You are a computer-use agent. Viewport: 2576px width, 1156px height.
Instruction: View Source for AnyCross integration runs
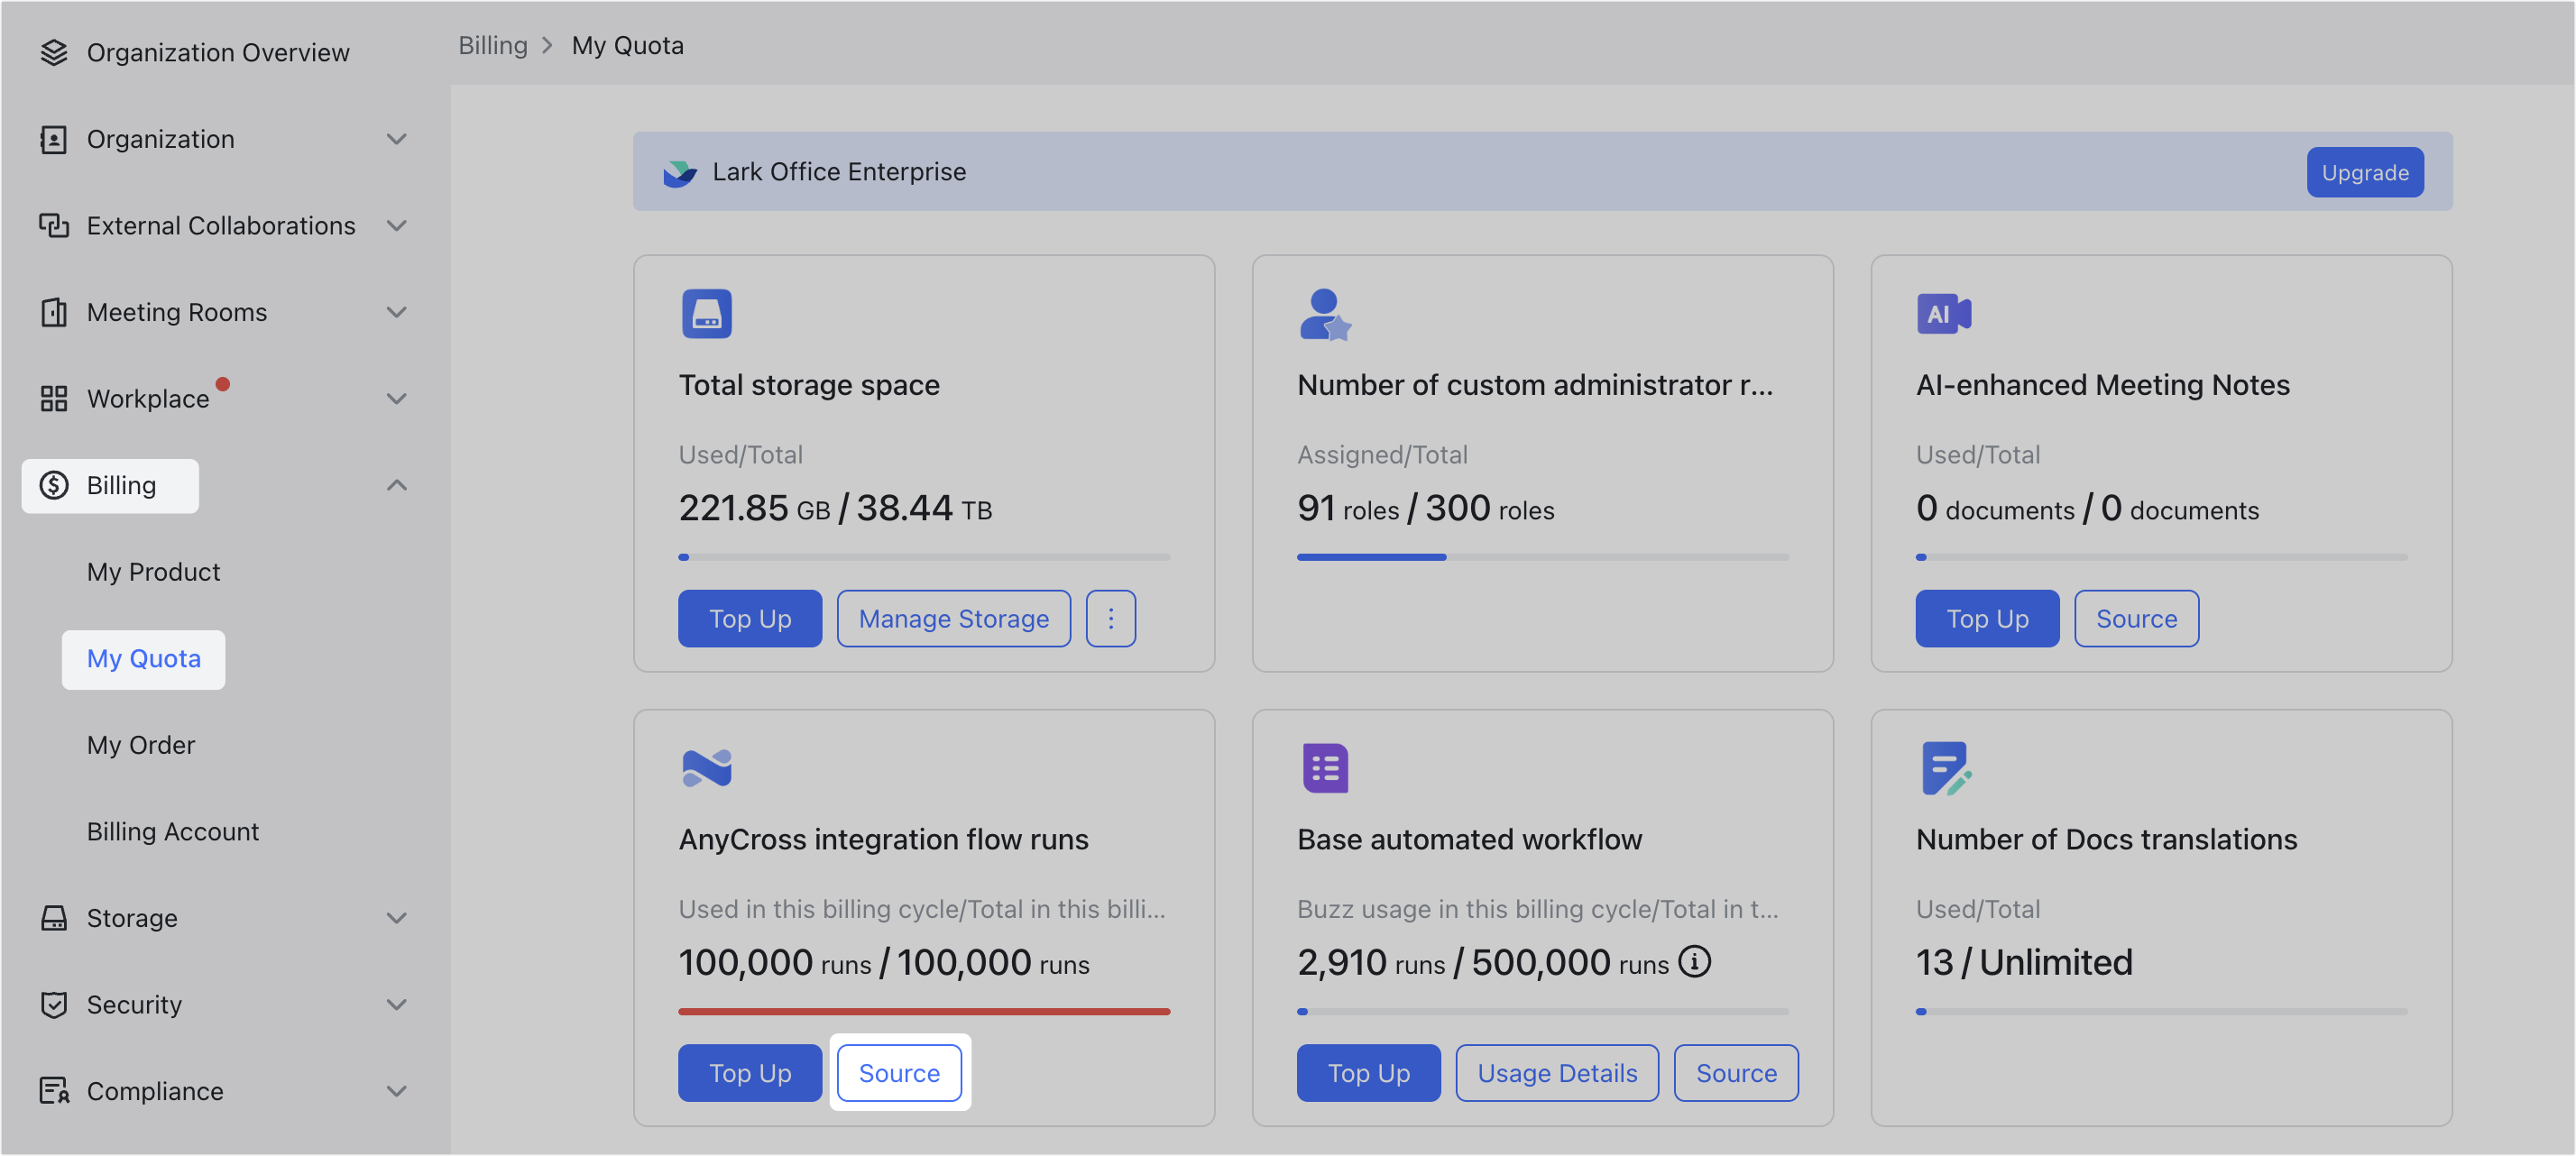[x=899, y=1072]
